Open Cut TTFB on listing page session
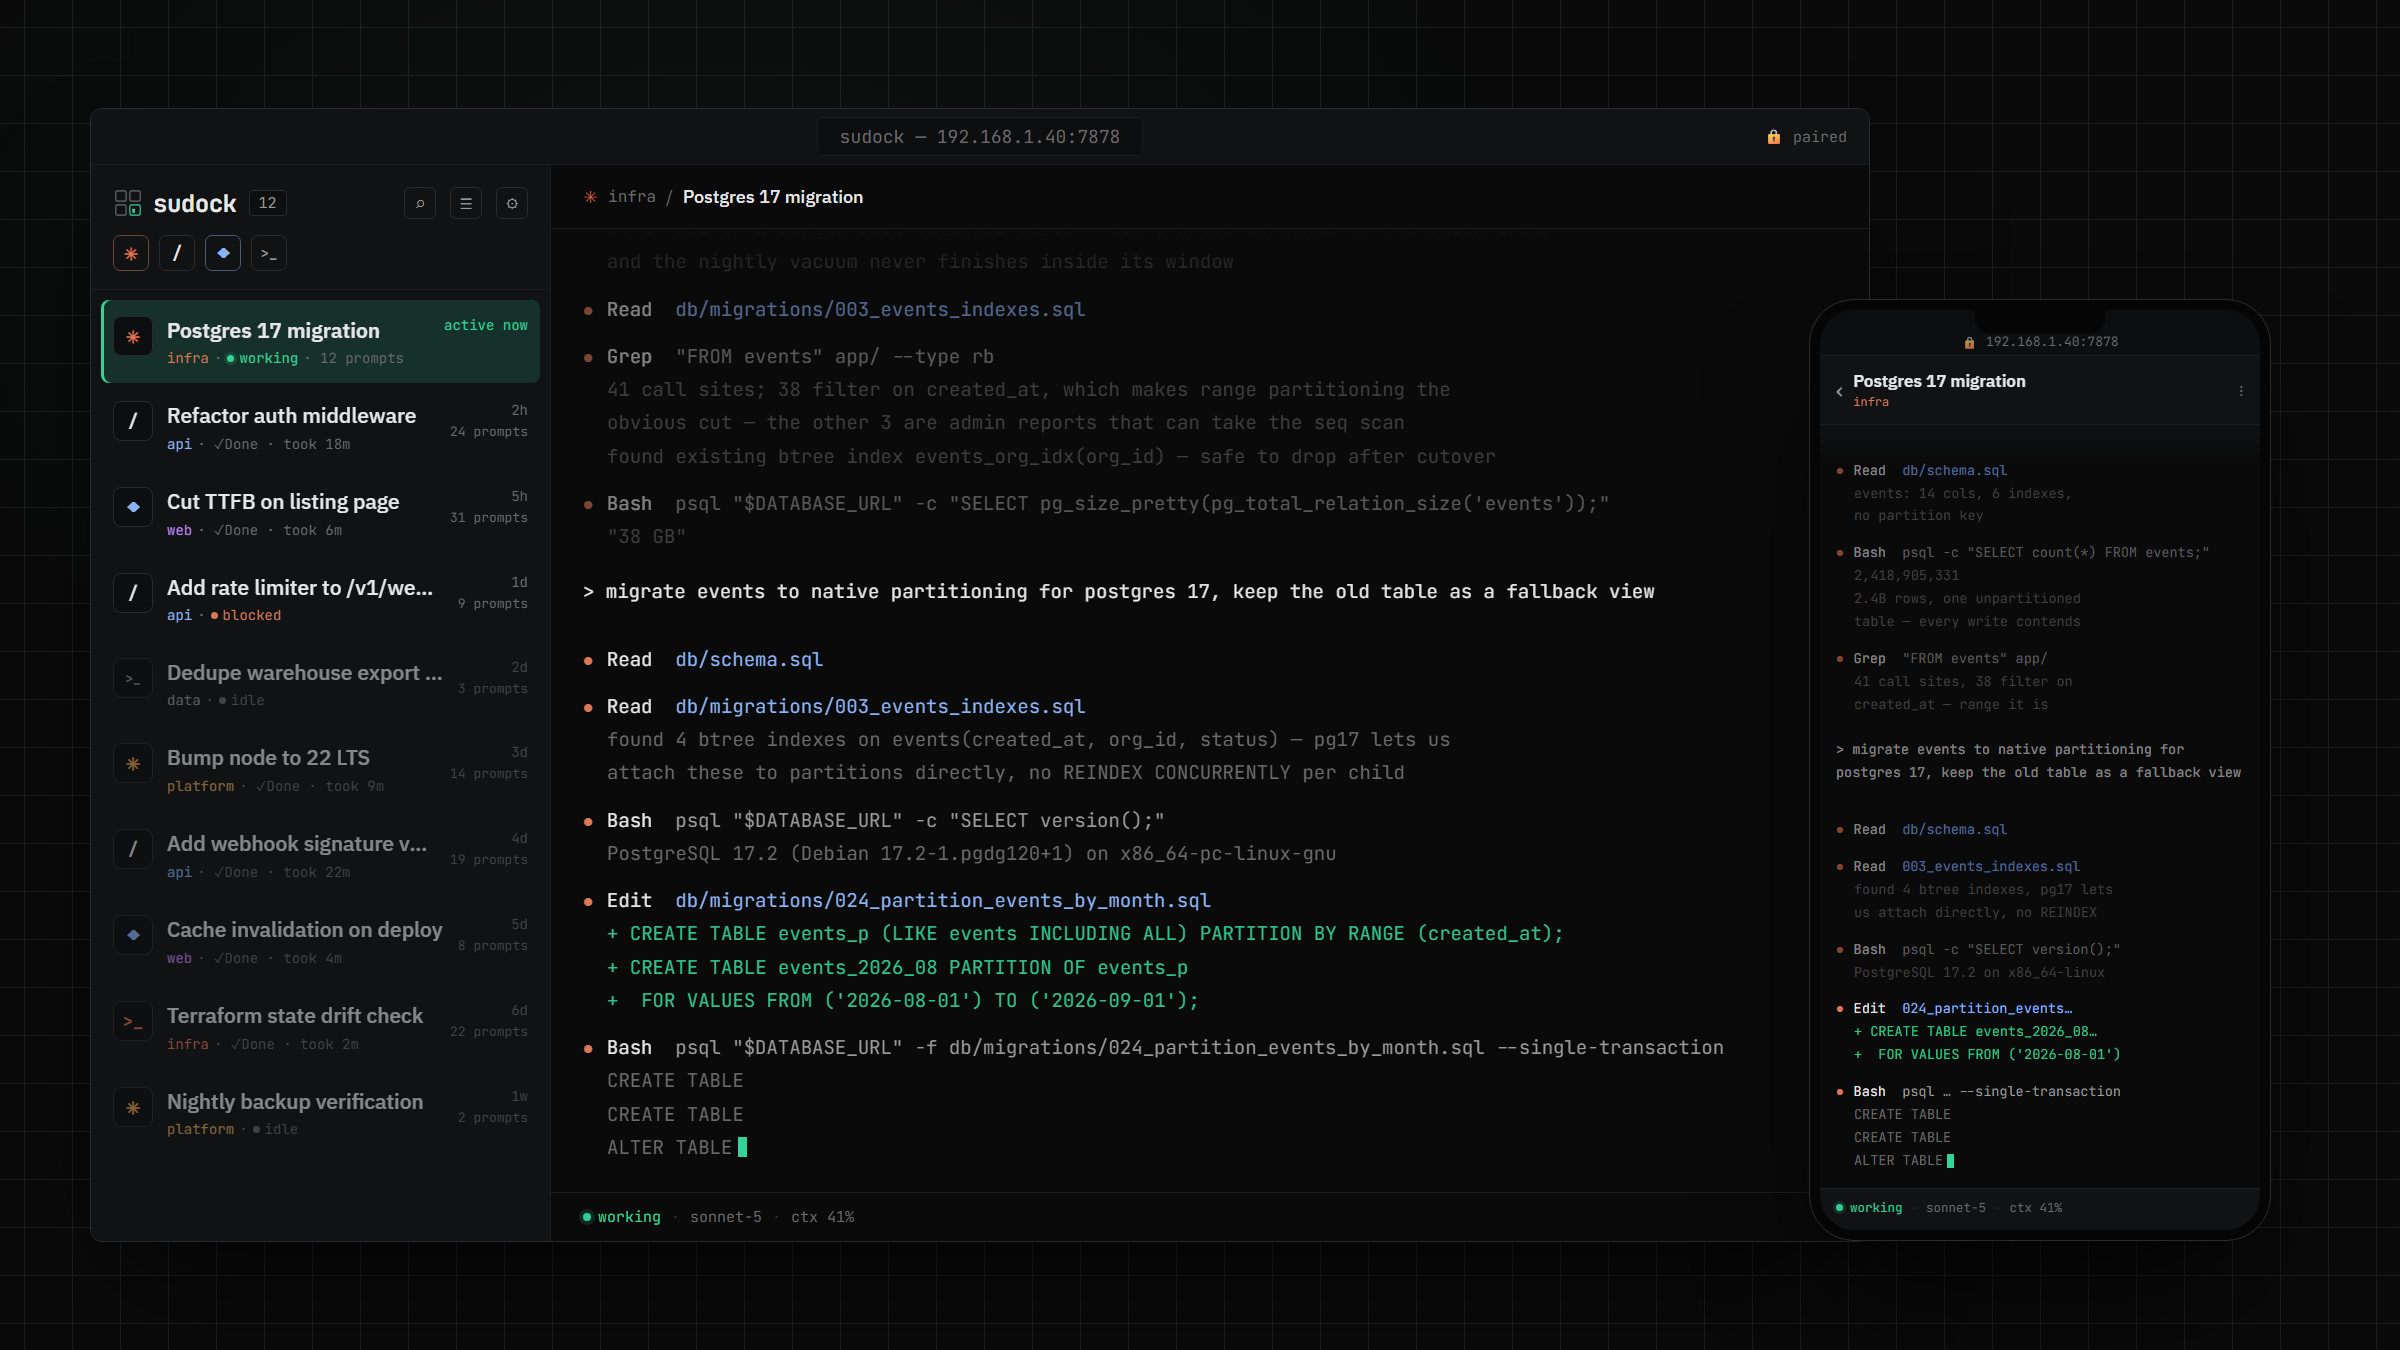This screenshot has width=2400, height=1350. coord(321,513)
